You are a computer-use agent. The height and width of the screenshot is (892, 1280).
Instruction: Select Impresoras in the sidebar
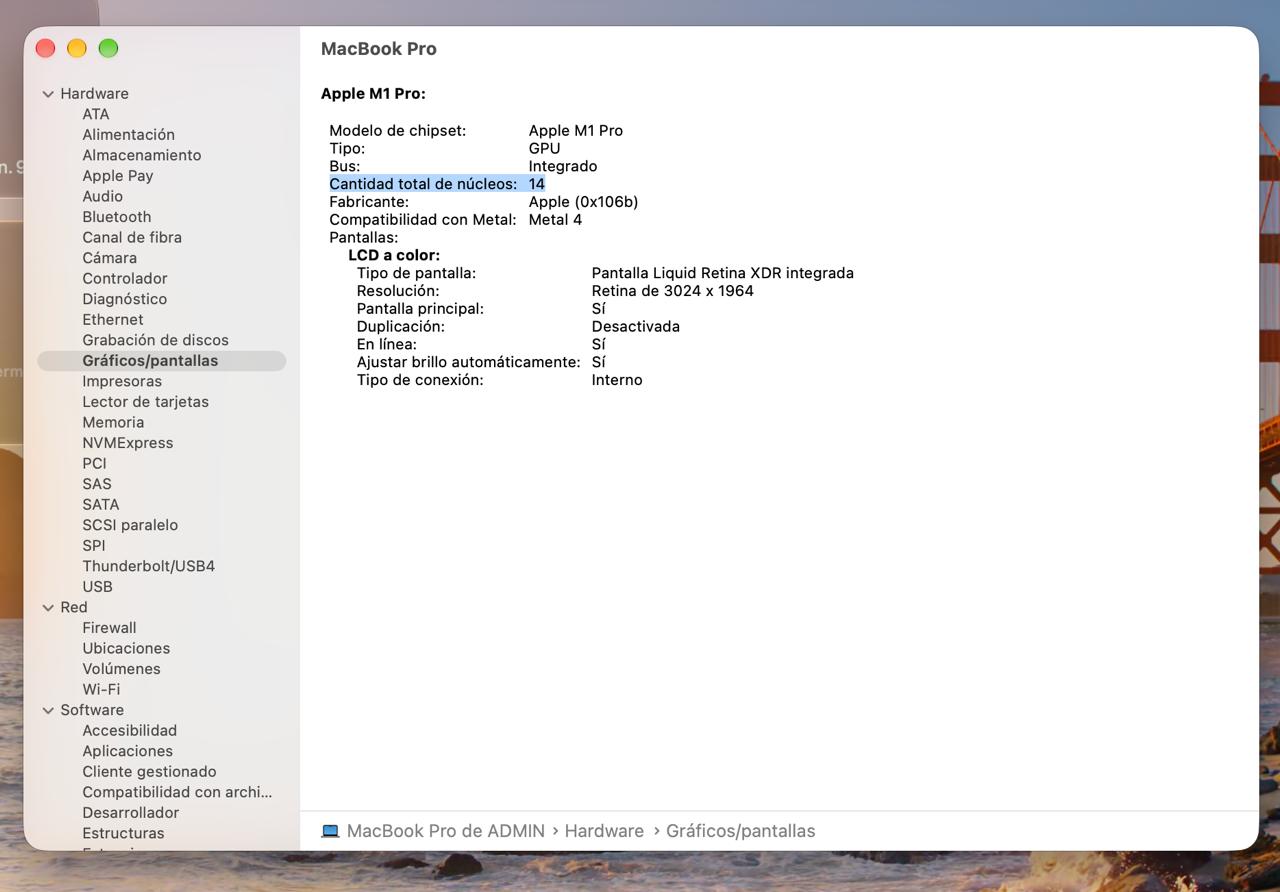coord(121,381)
